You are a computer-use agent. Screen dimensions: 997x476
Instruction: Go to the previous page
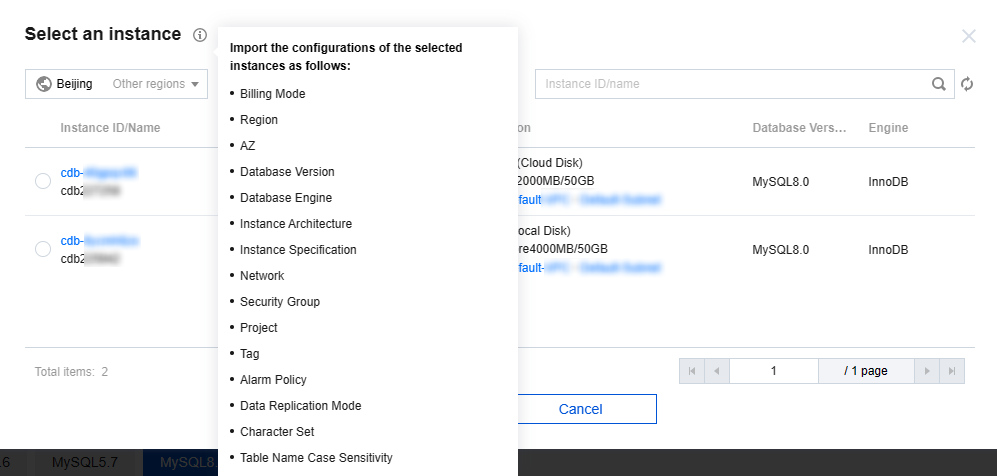tap(717, 371)
